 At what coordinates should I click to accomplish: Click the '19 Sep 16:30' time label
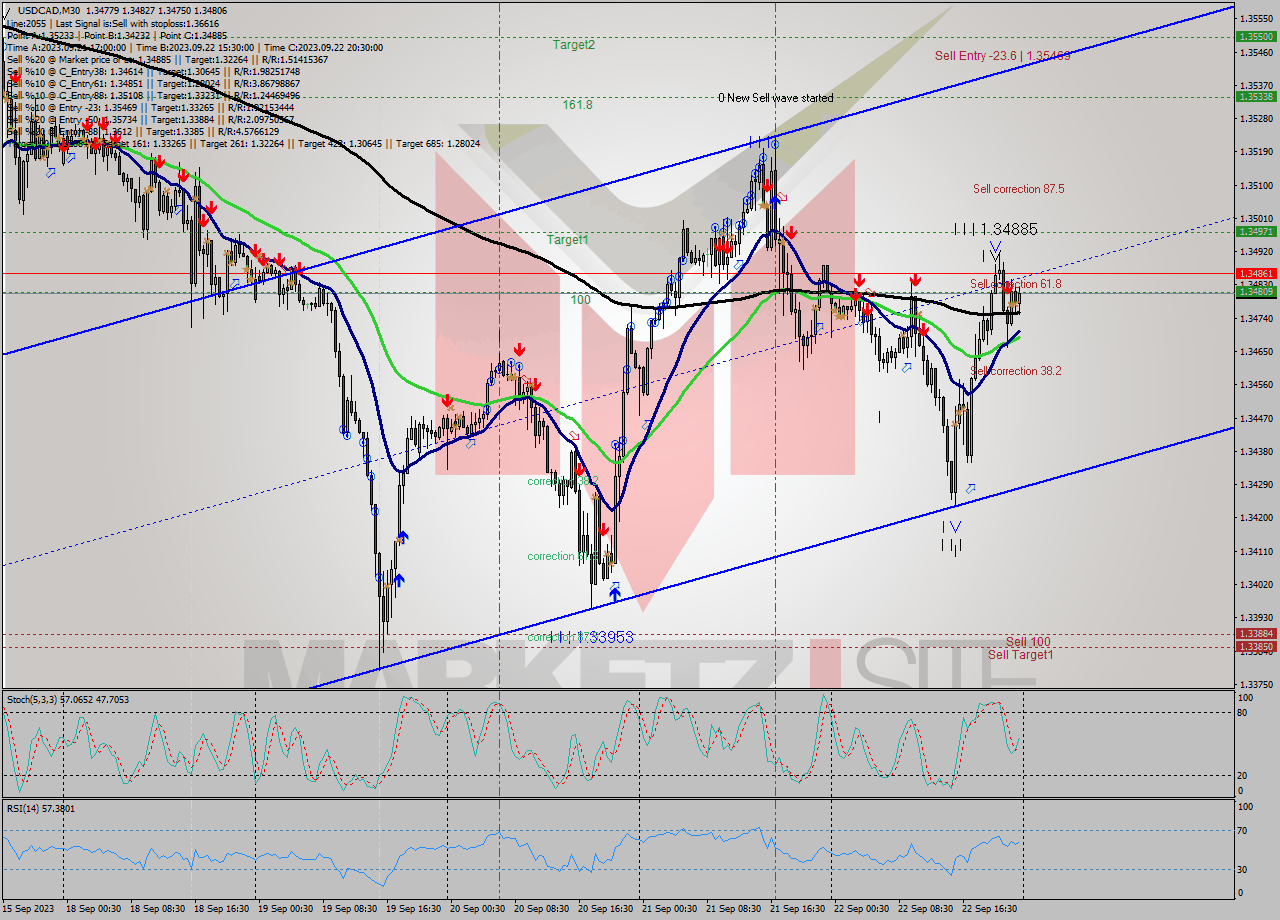(x=412, y=909)
